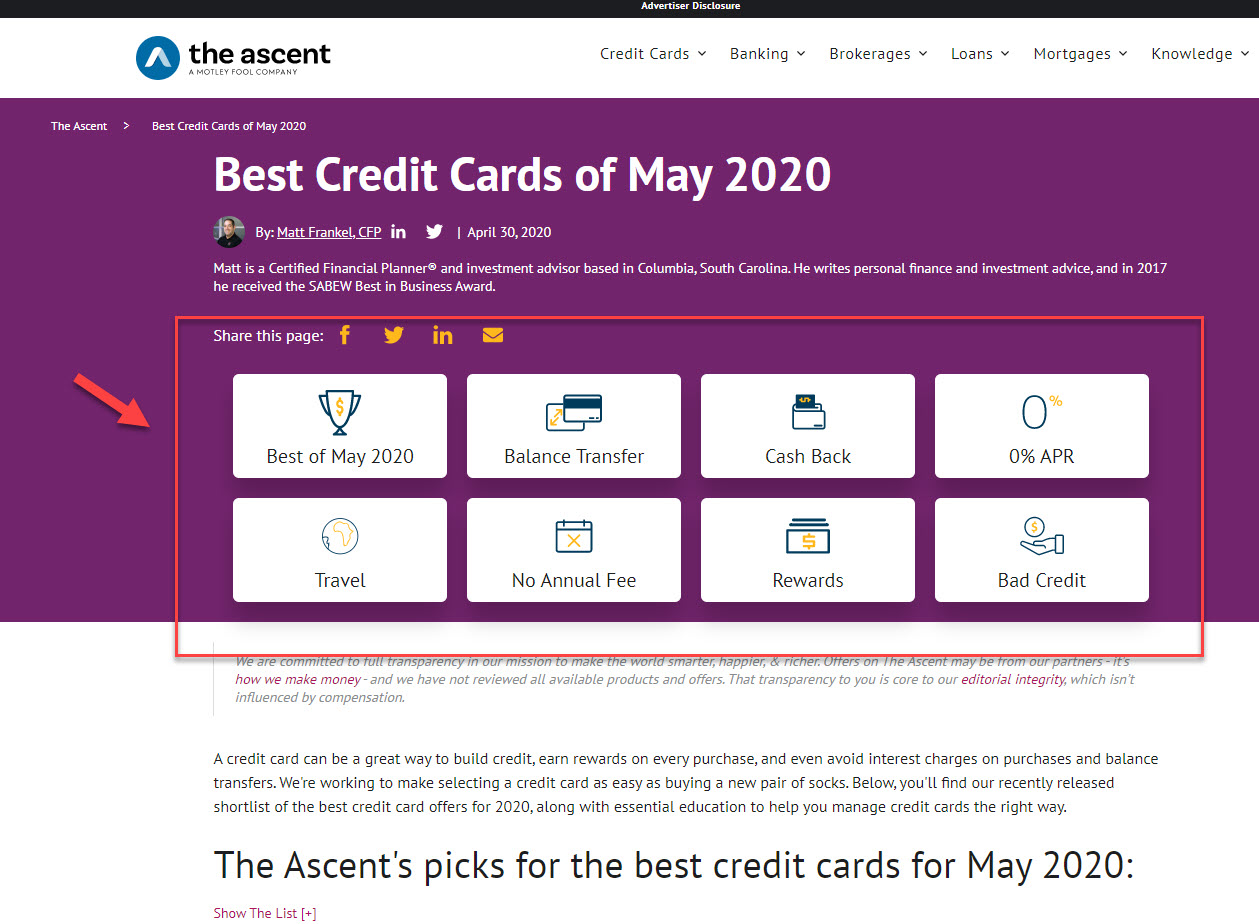The height and width of the screenshot is (924, 1259).
Task: Open author's LinkedIn icon beside byline
Action: [398, 232]
